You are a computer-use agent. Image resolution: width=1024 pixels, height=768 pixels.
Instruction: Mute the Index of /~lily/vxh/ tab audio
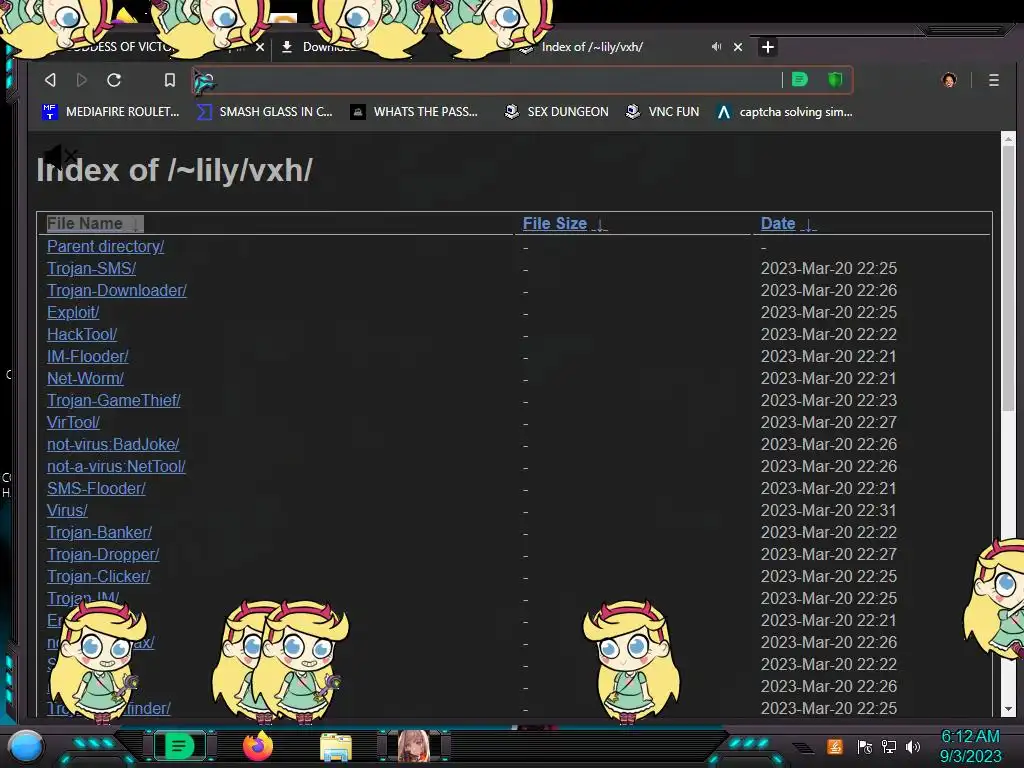(716, 47)
